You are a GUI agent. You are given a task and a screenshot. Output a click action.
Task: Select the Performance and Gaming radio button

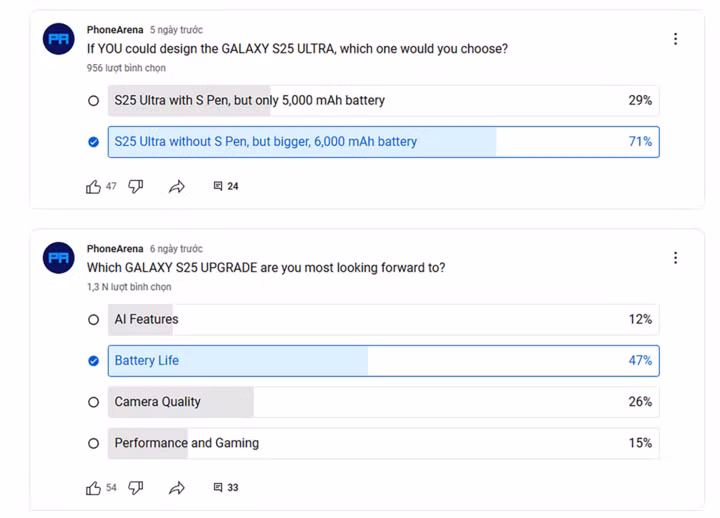[93, 443]
